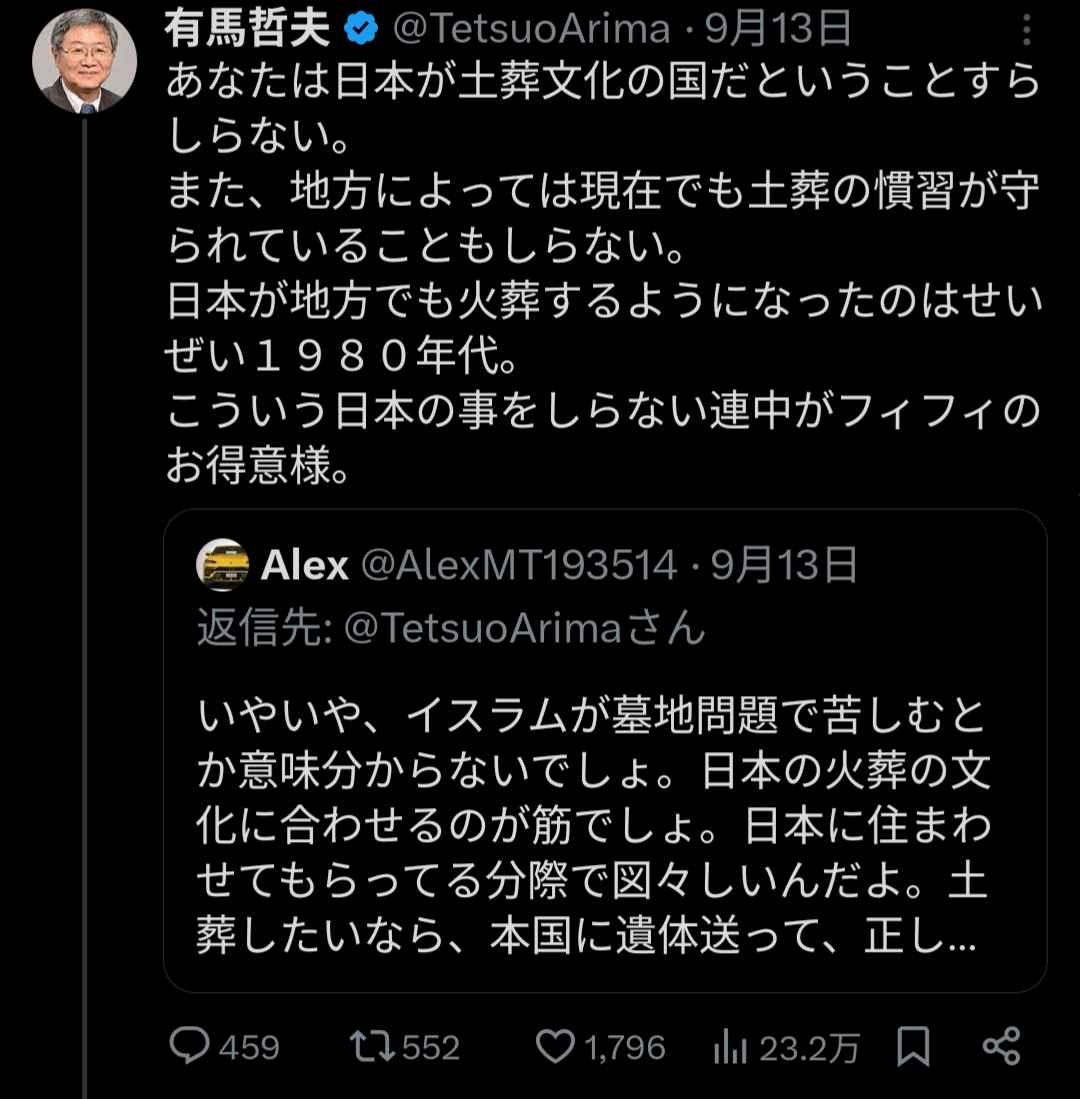Open the reply icon with 459 replies
This screenshot has height=1099, width=1080.
click(x=187, y=1046)
